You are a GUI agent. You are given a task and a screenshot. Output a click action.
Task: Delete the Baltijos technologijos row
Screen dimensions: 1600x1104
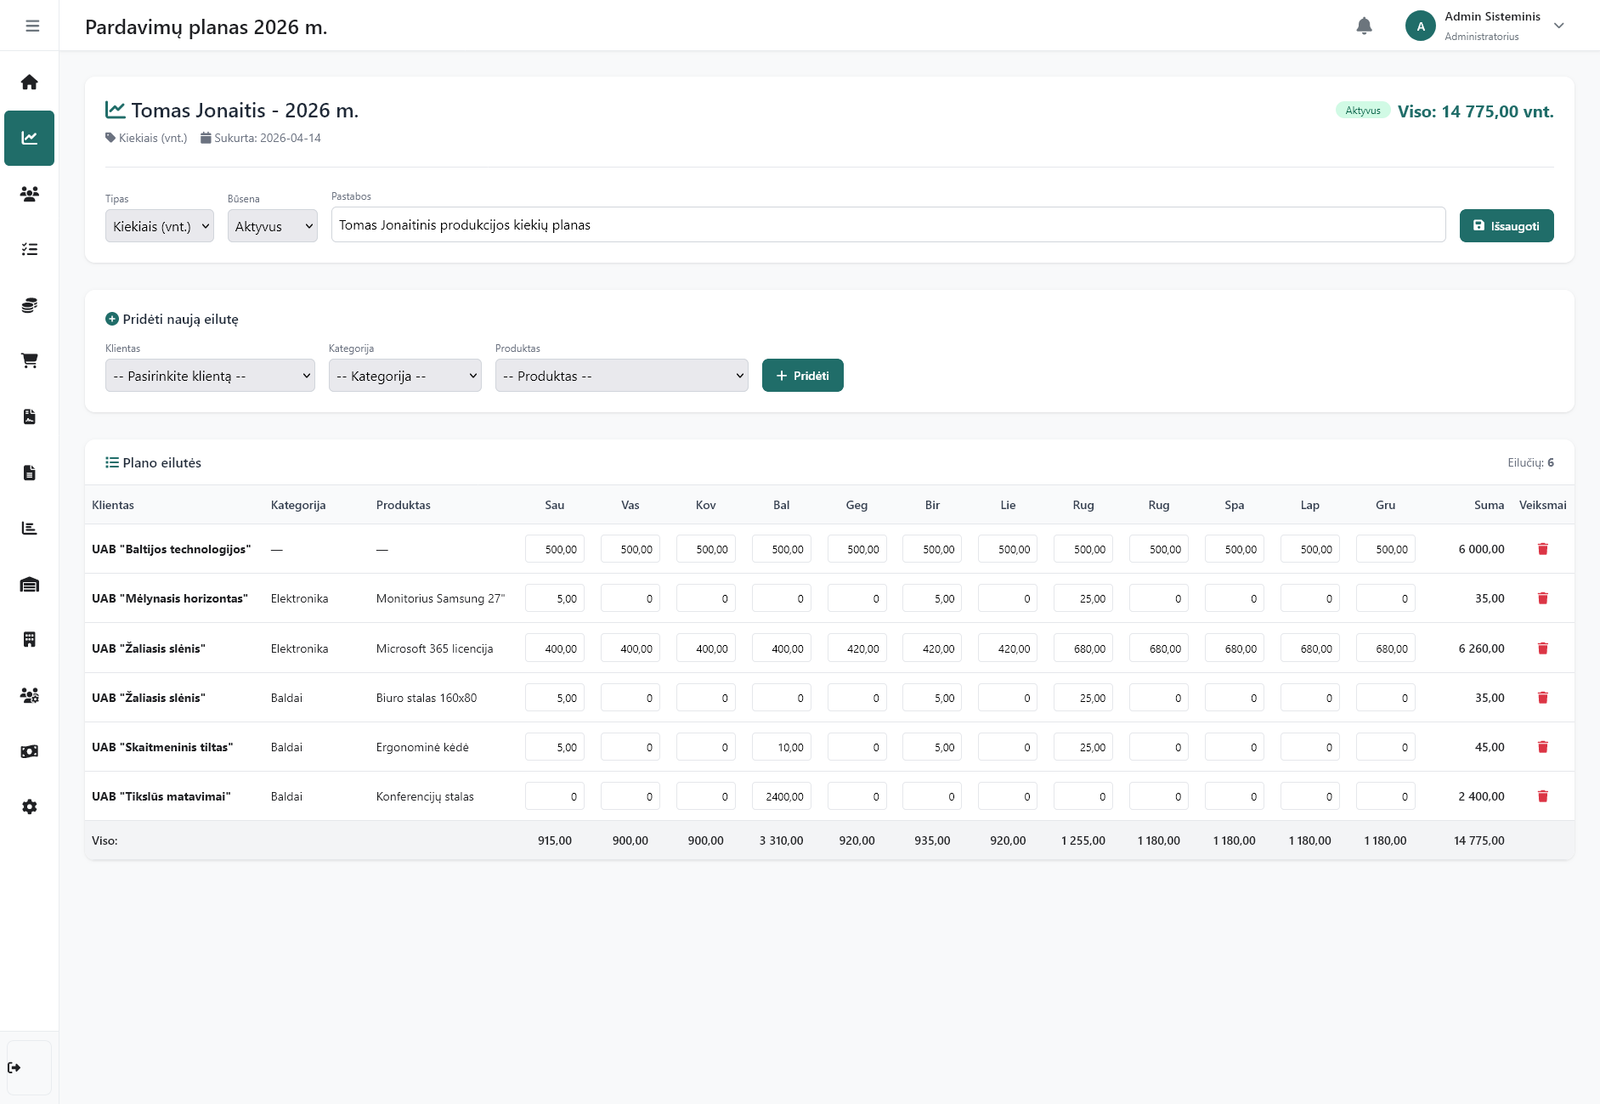pyautogui.click(x=1542, y=549)
